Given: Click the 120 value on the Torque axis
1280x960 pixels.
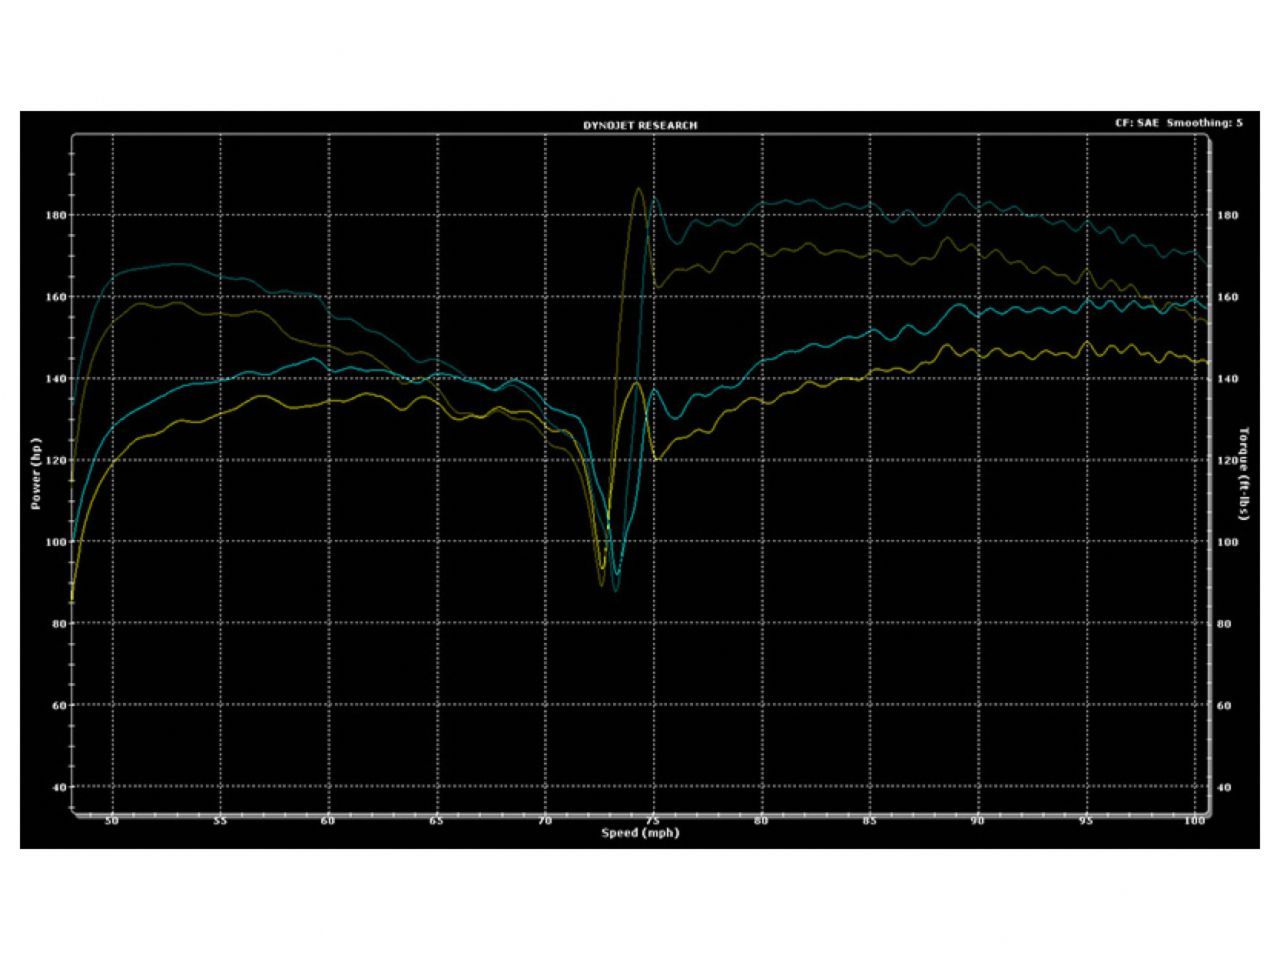Looking at the screenshot, I should click(1227, 461).
